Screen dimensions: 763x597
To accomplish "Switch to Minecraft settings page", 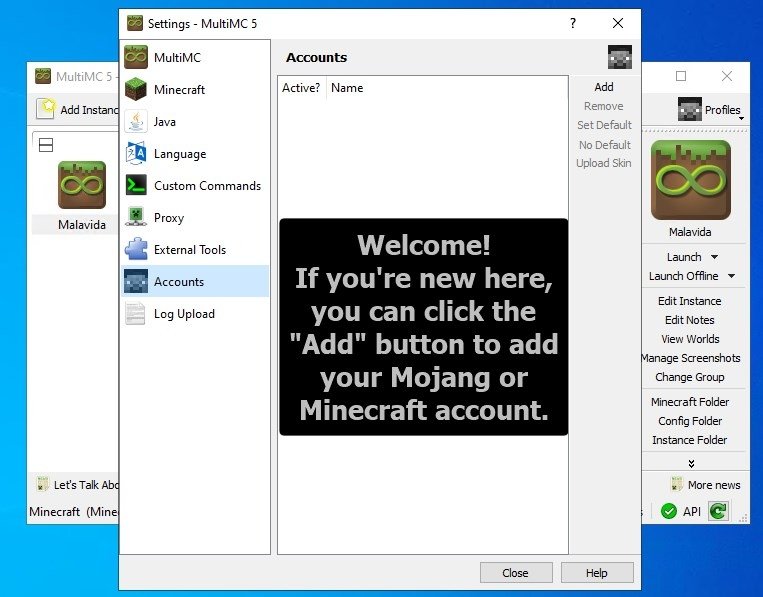I will tap(195, 90).
